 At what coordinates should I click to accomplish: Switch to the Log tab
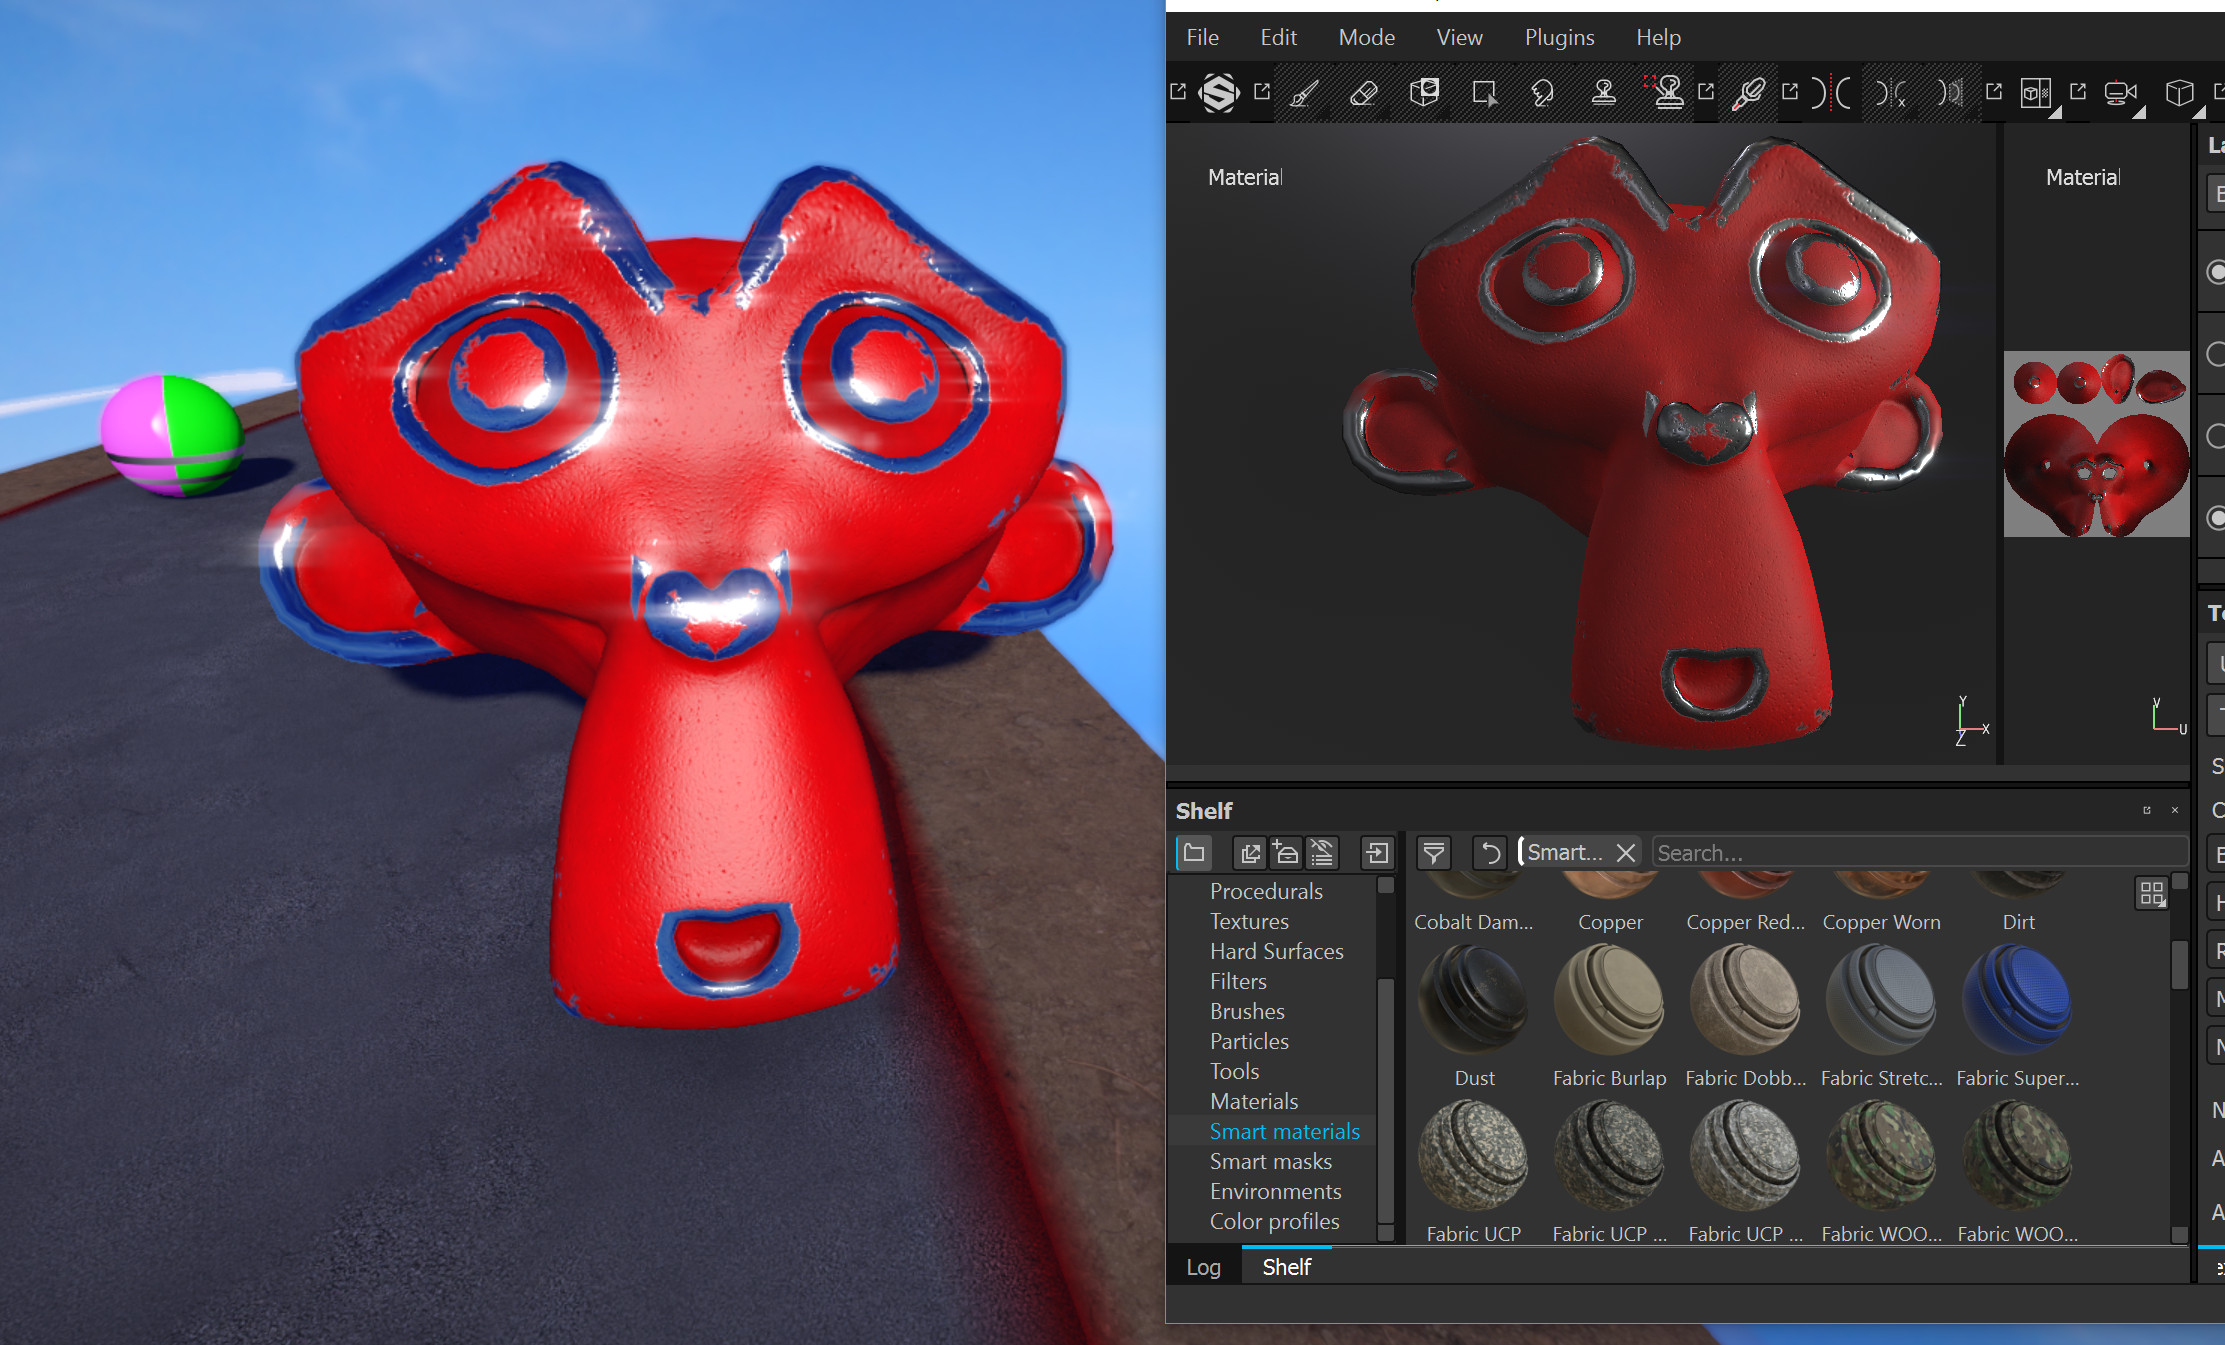[1203, 1267]
